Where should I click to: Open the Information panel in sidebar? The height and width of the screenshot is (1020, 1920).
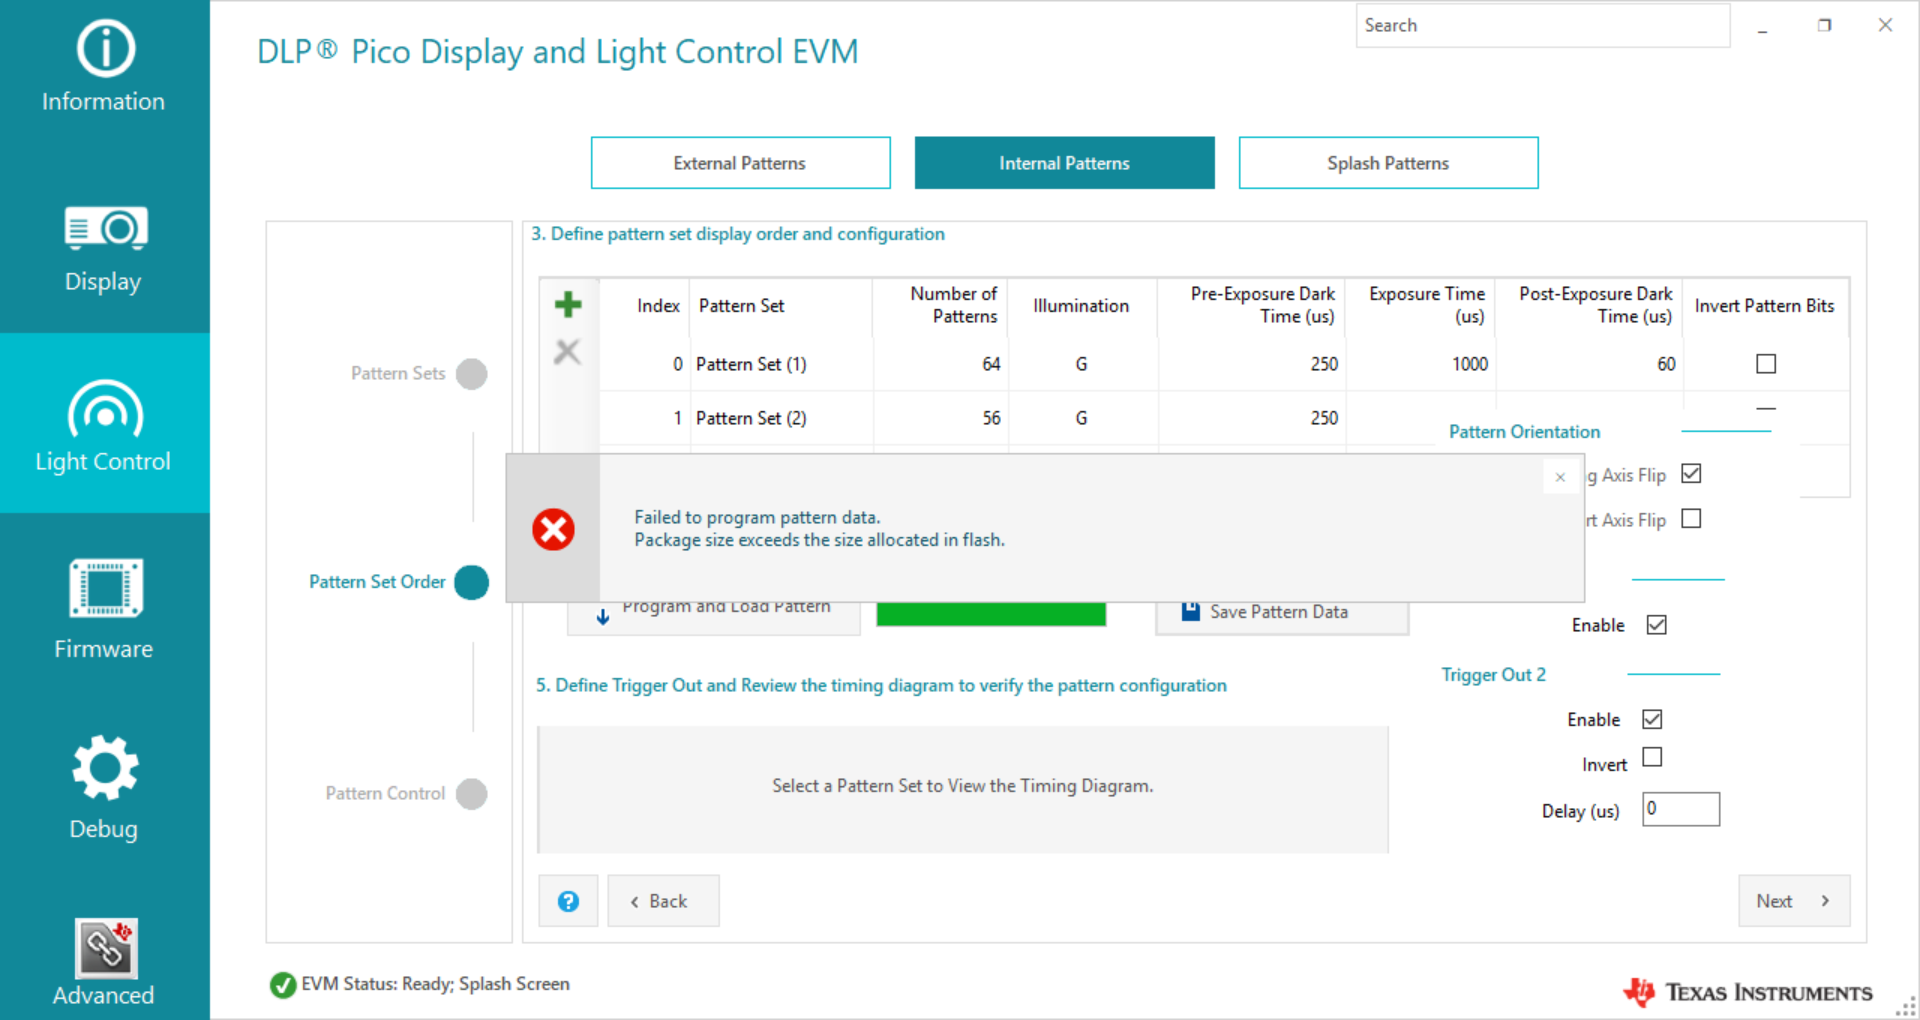(103, 65)
